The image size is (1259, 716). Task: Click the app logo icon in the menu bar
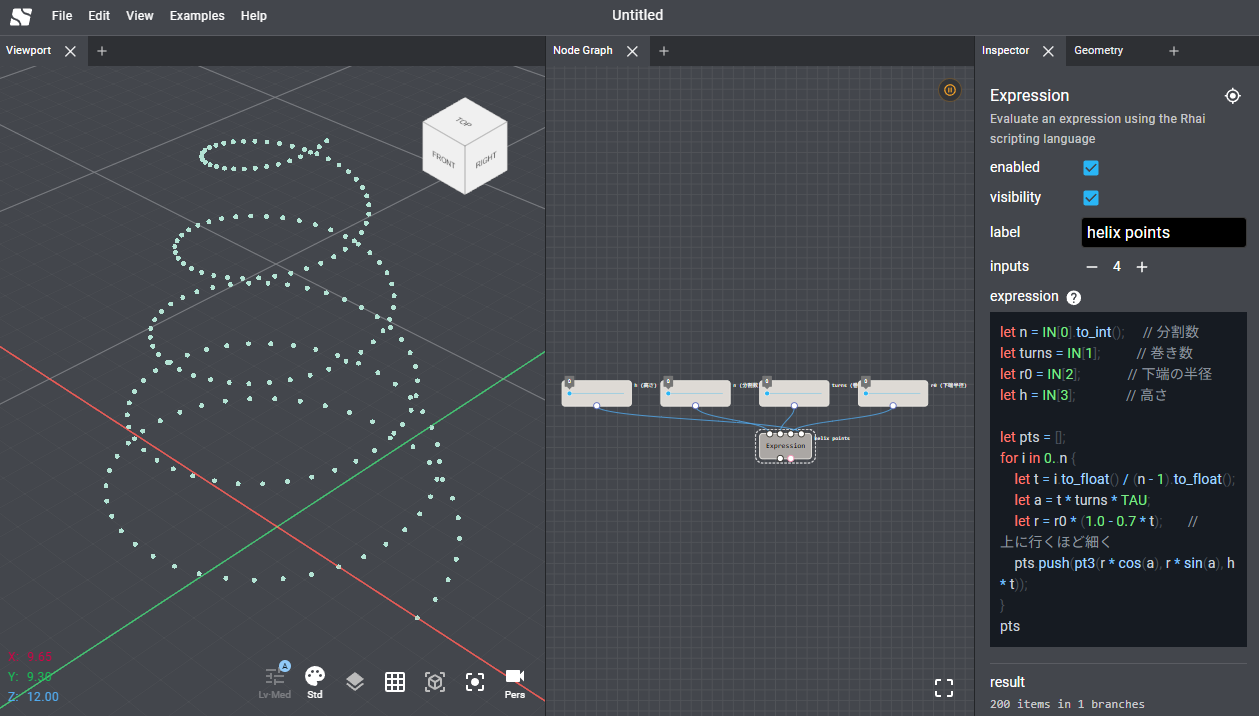(21, 16)
